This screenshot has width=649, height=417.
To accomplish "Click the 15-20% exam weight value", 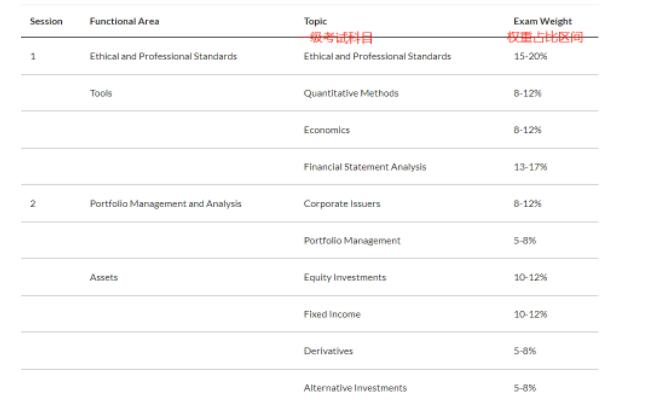I will point(531,56).
